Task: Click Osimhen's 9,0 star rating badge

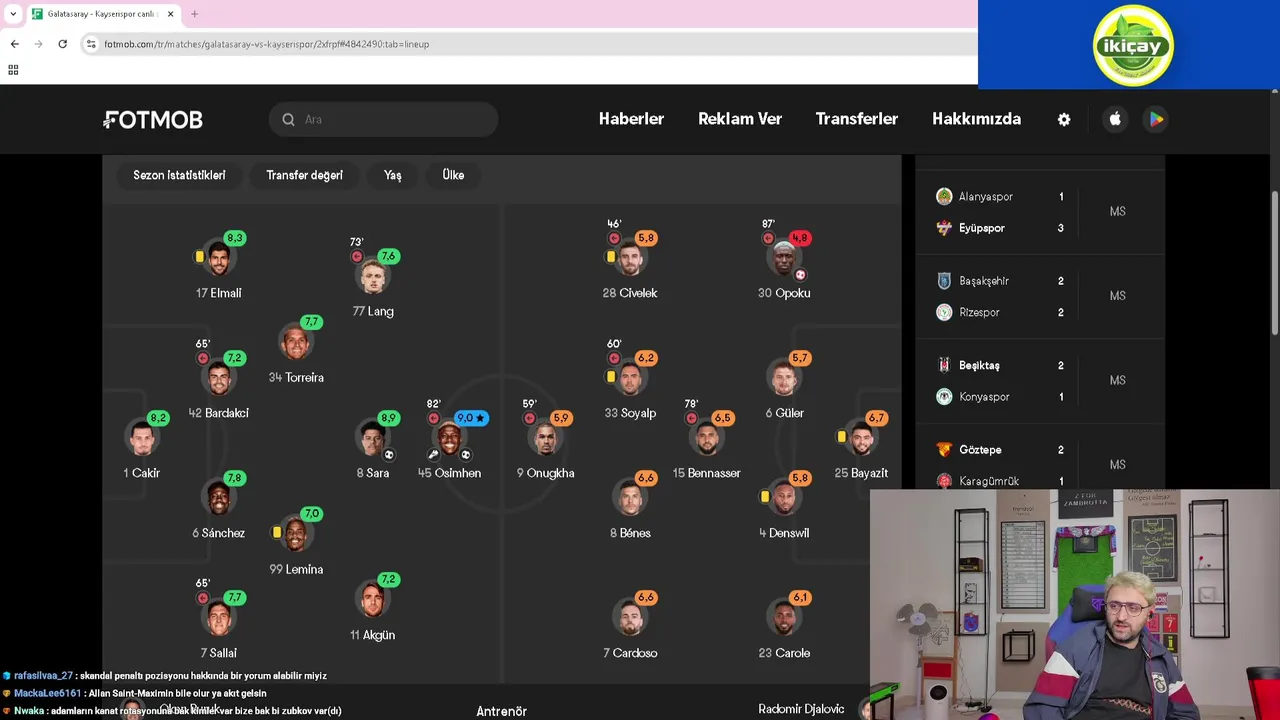Action: point(471,418)
